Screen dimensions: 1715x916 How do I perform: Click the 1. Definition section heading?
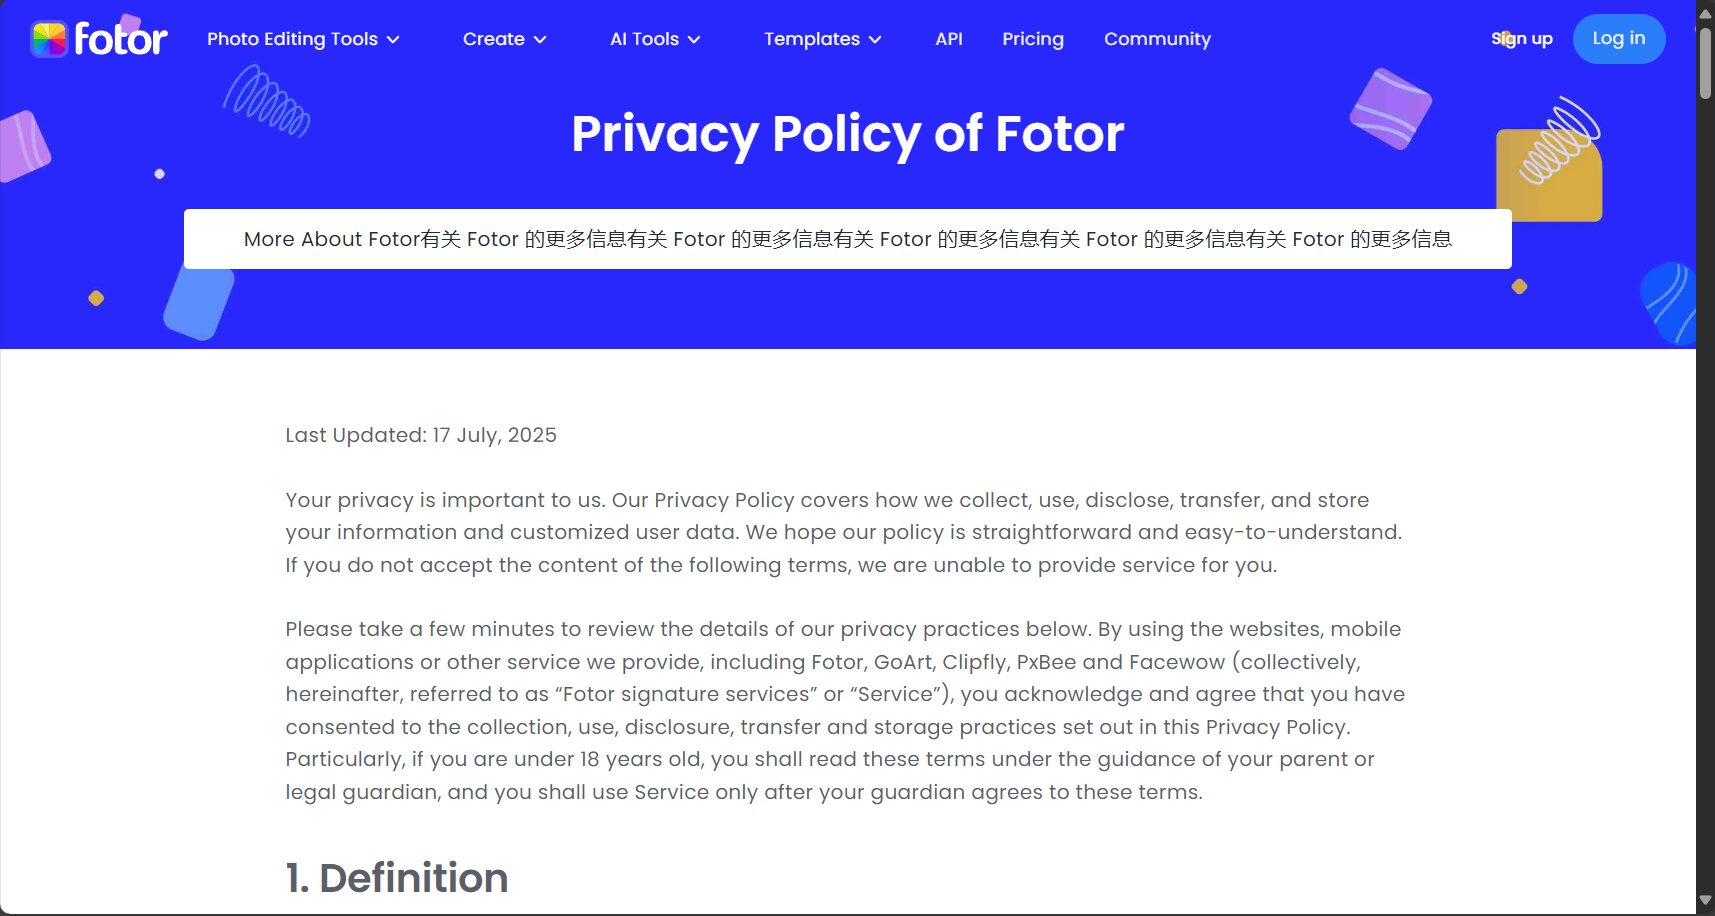(397, 878)
